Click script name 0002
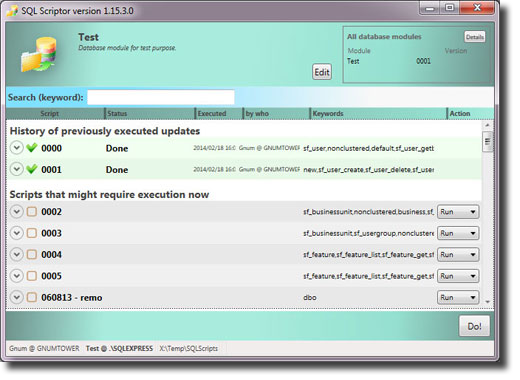 [51, 212]
